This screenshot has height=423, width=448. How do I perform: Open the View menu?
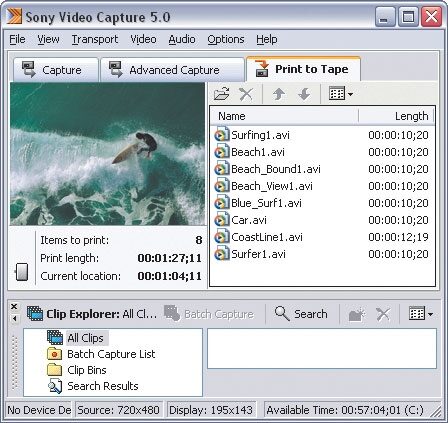48,39
